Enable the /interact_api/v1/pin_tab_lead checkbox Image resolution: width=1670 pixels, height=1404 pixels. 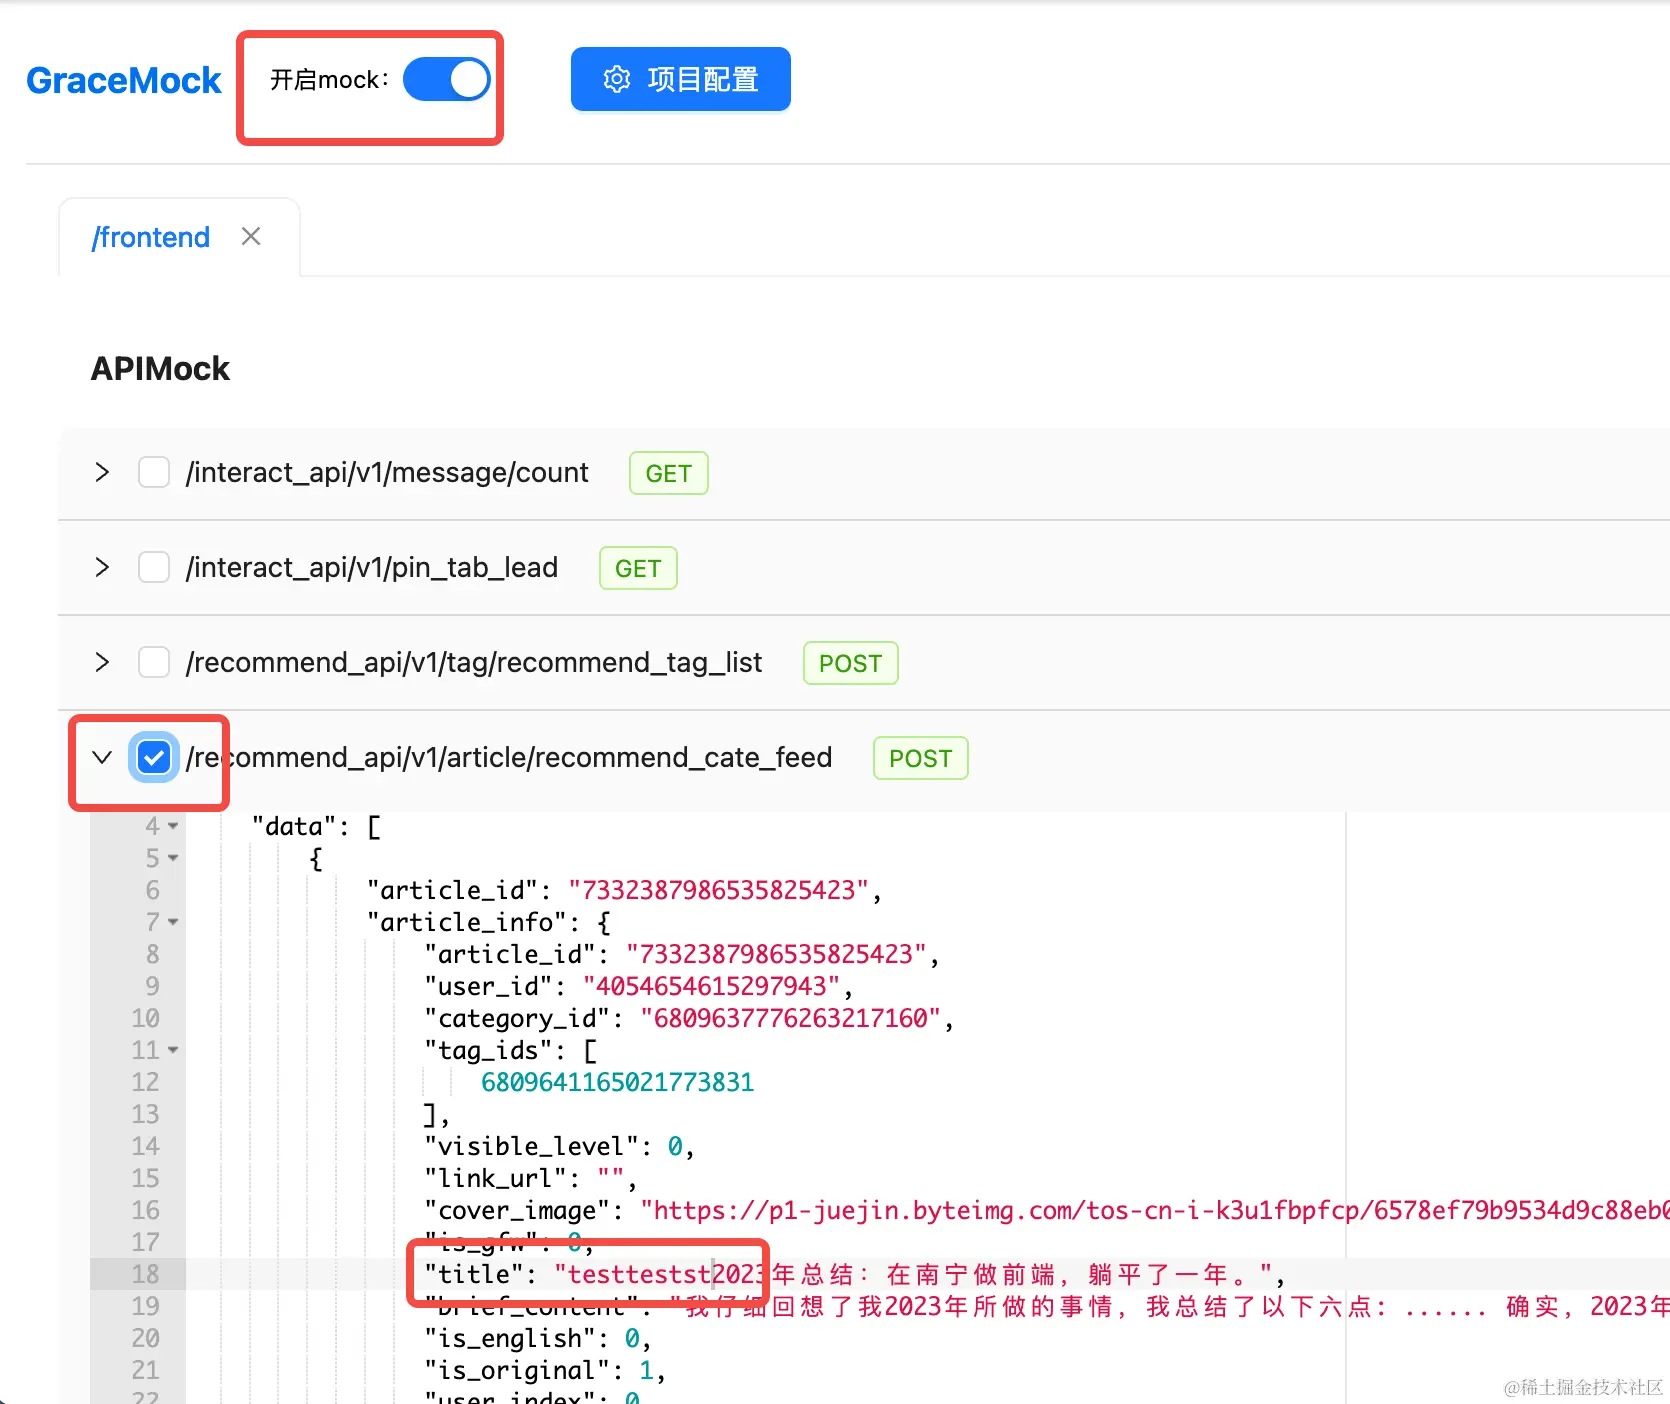(x=154, y=567)
